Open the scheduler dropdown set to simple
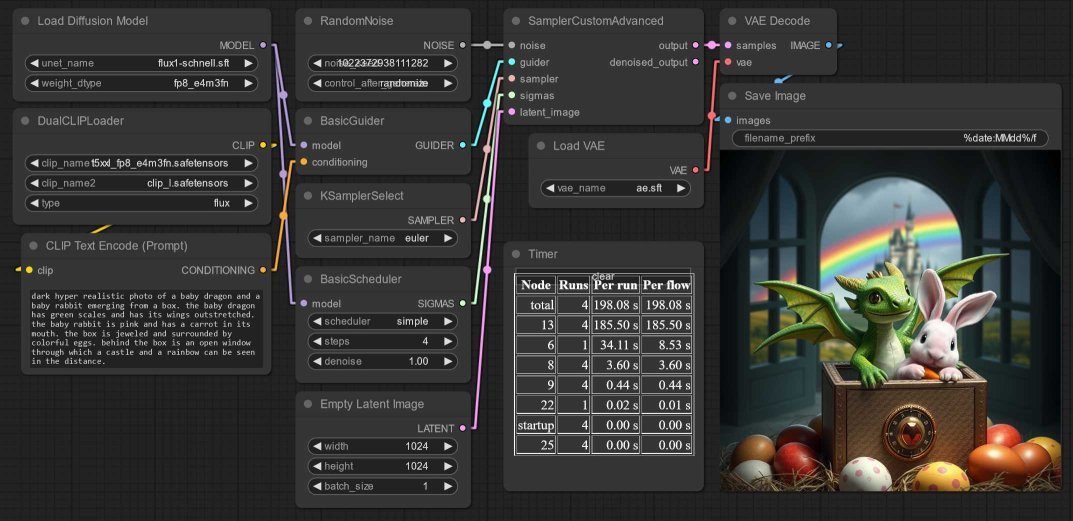The width and height of the screenshot is (1073, 521). pyautogui.click(x=384, y=321)
